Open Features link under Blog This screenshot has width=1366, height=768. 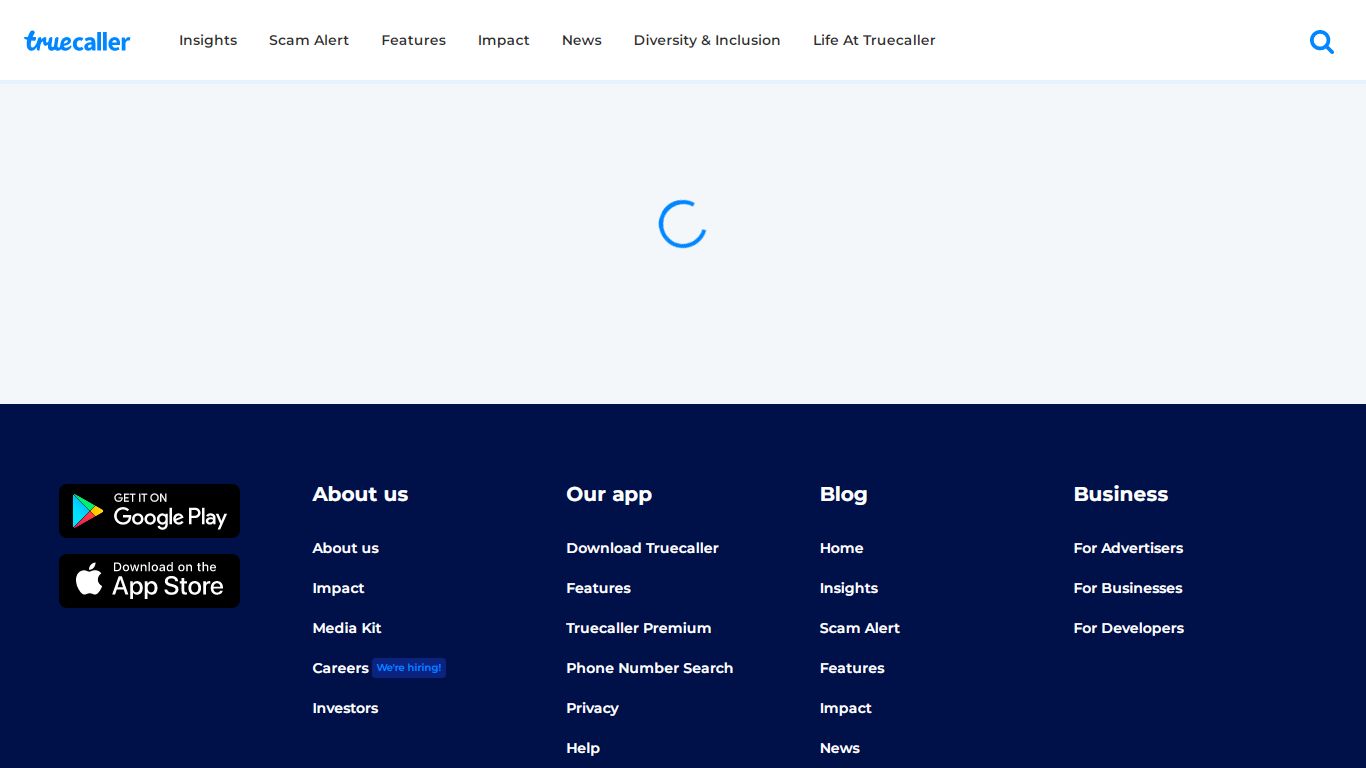coord(852,668)
